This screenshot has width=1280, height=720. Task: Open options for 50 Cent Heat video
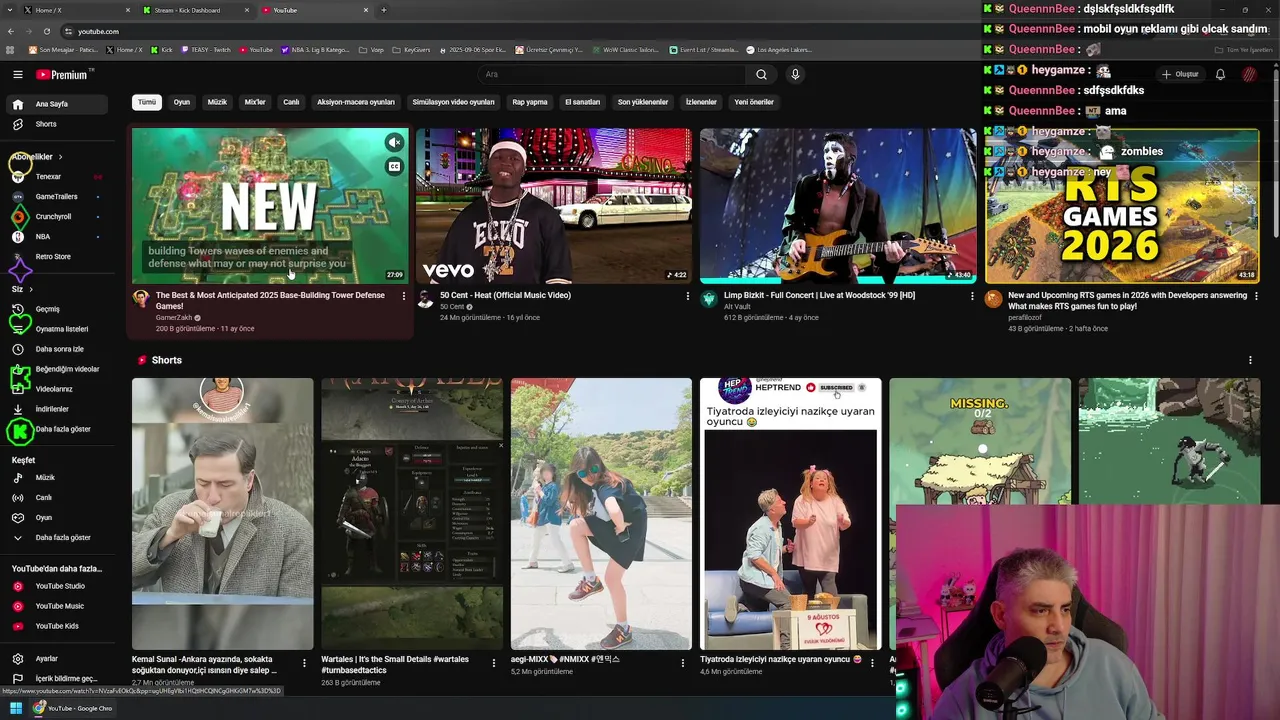click(688, 296)
